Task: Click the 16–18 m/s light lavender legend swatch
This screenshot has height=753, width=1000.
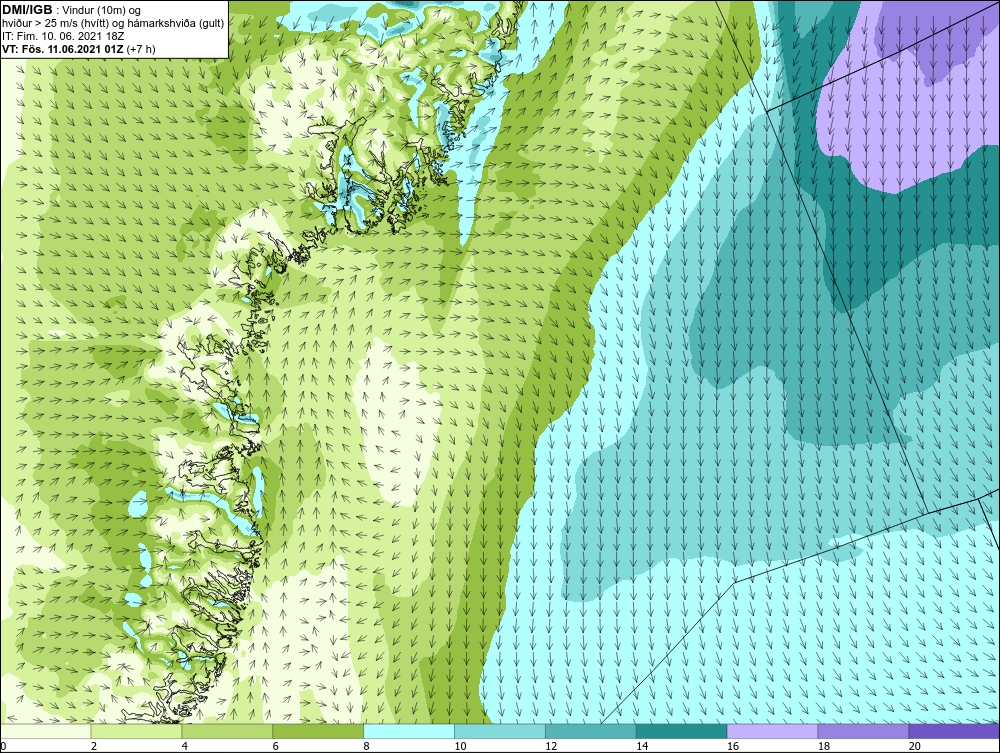Action: pos(772,731)
